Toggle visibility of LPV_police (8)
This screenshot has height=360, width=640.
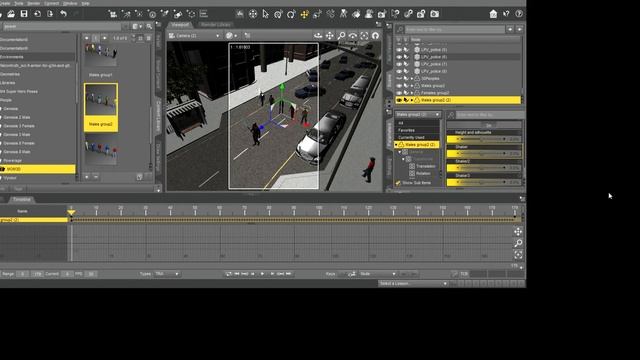pos(399,71)
